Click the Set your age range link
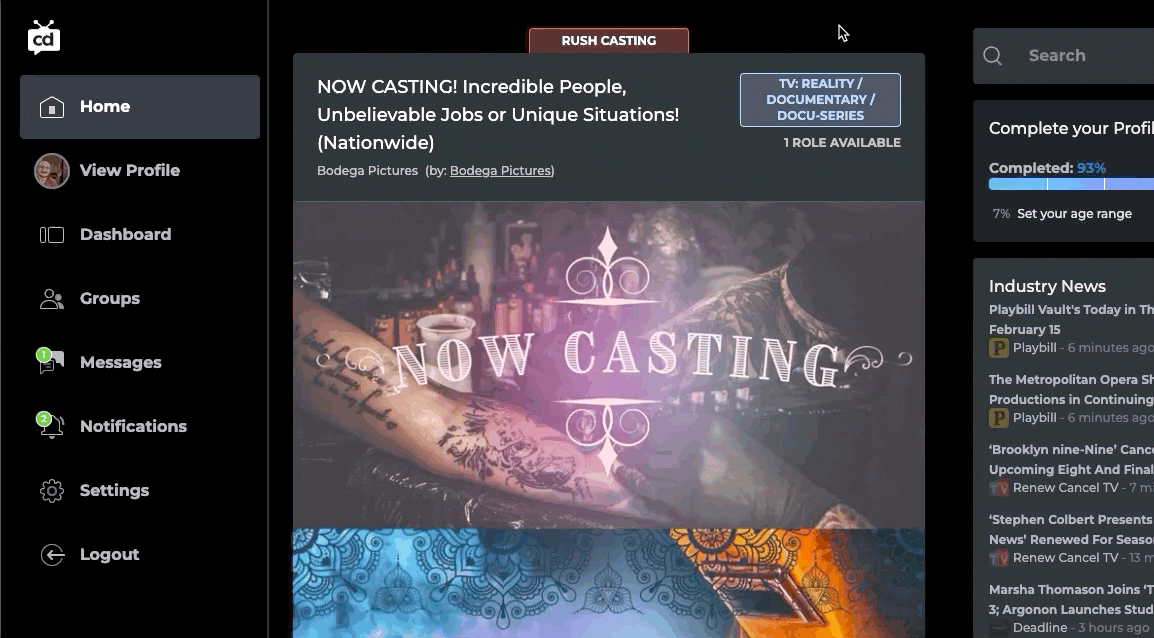This screenshot has height=638, width=1154. 1074,214
